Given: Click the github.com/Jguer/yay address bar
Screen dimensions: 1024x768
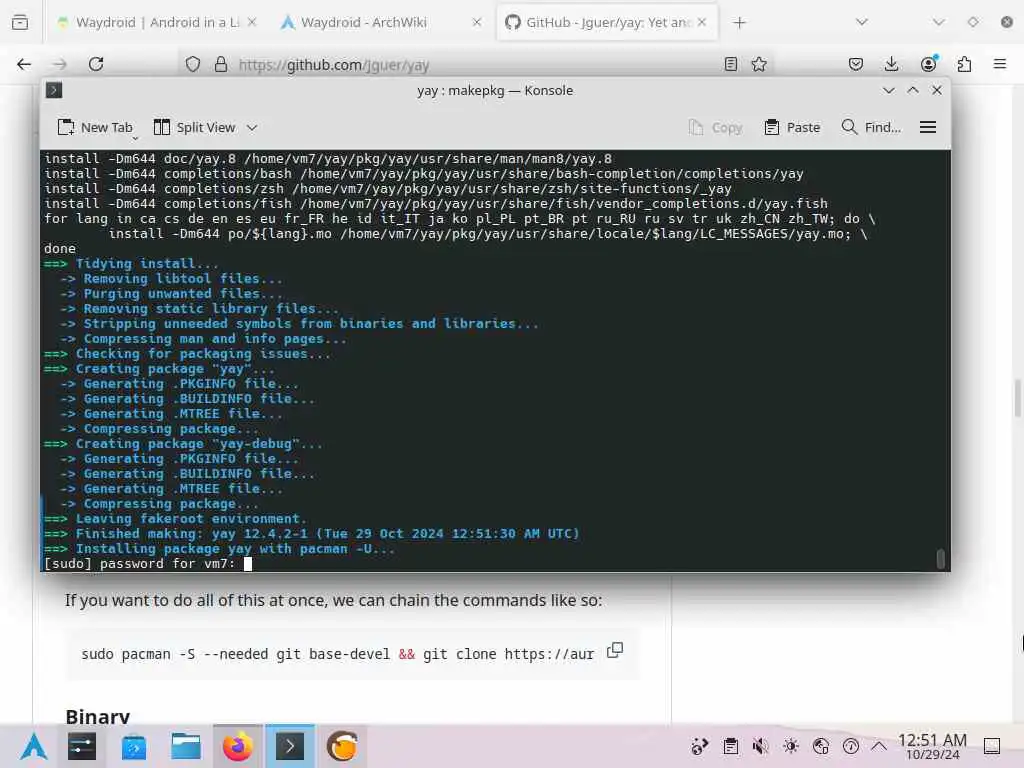Looking at the screenshot, I should tap(477, 65).
